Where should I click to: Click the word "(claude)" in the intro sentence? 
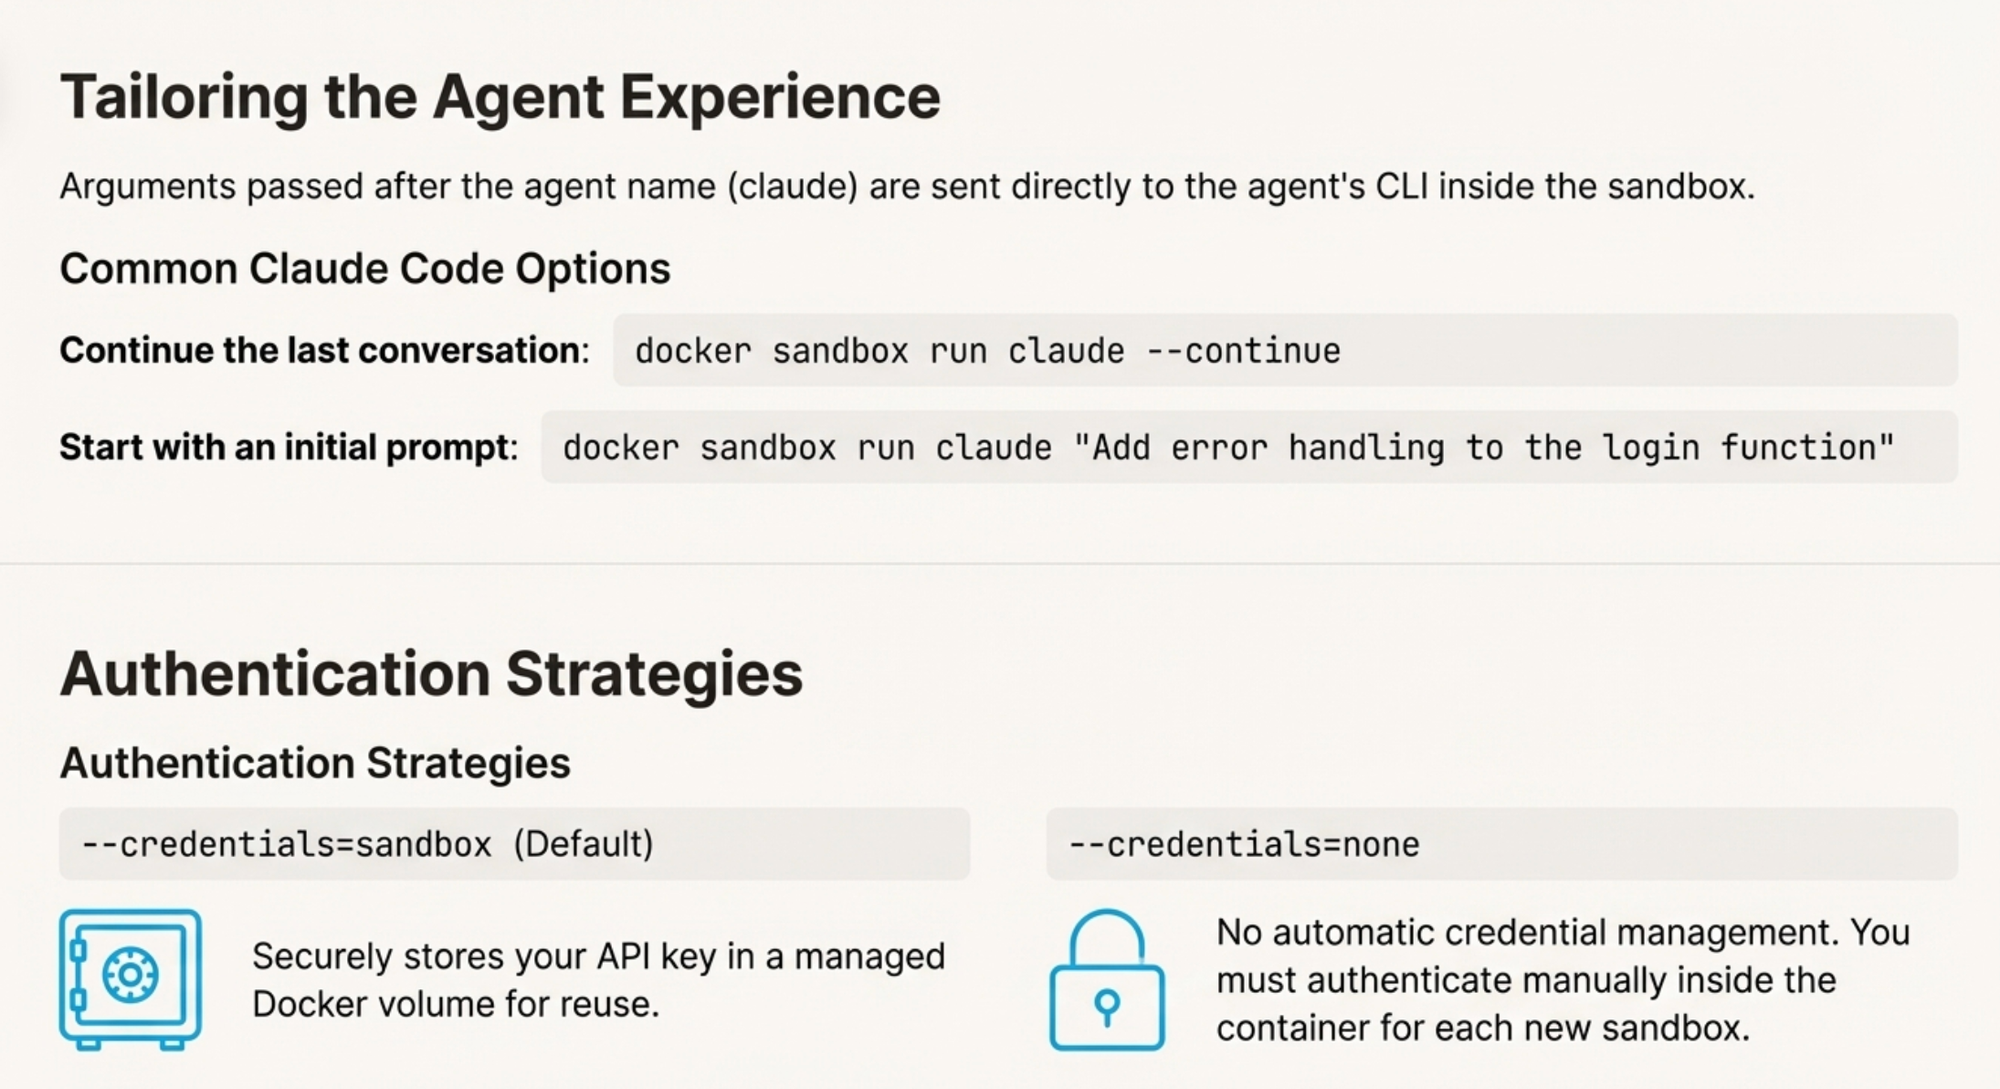point(792,187)
